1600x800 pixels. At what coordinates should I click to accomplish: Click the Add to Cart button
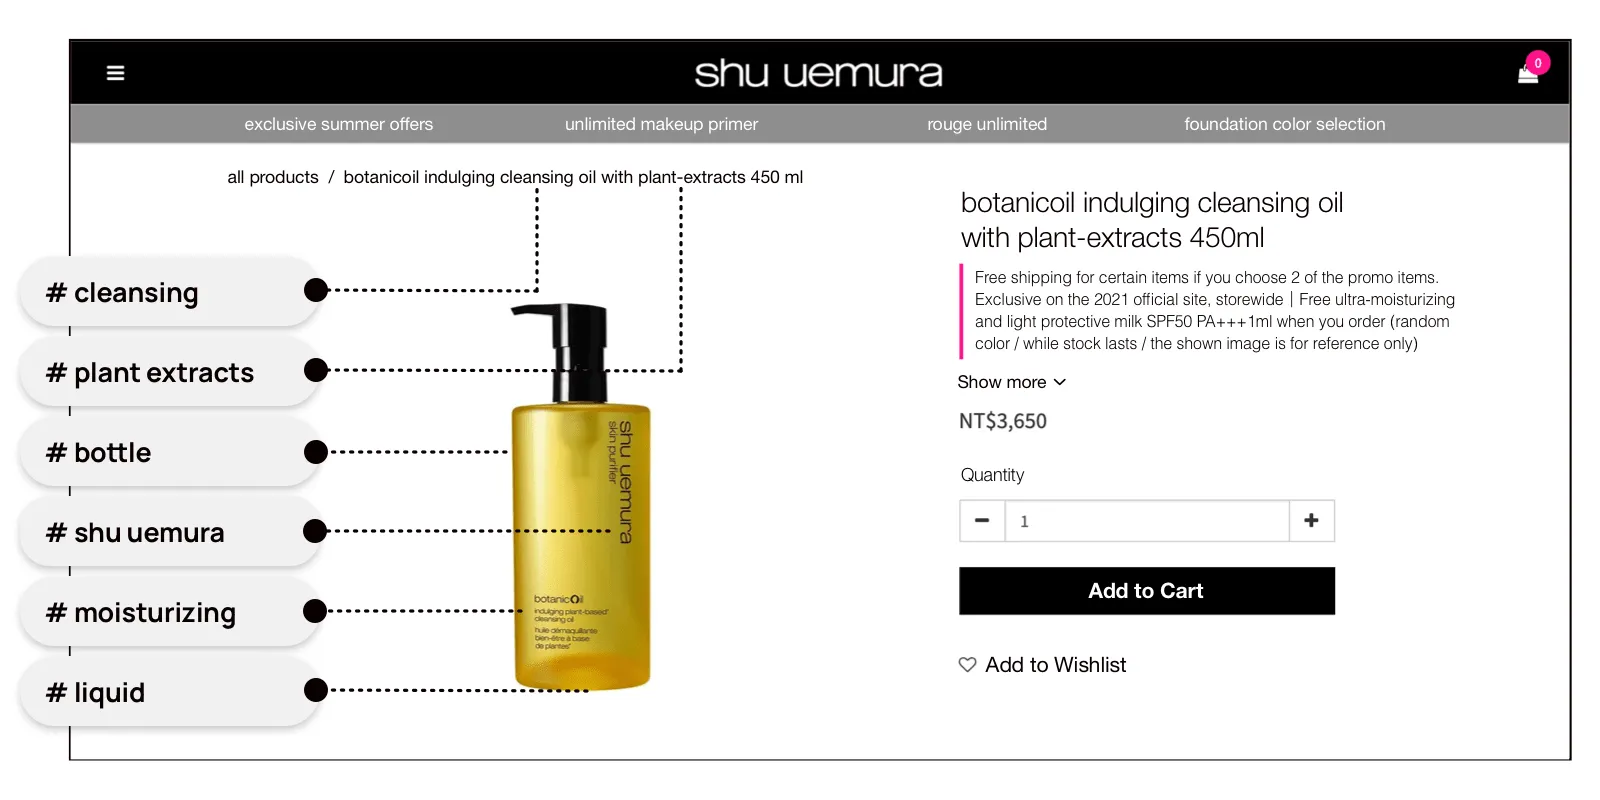pos(1147,591)
